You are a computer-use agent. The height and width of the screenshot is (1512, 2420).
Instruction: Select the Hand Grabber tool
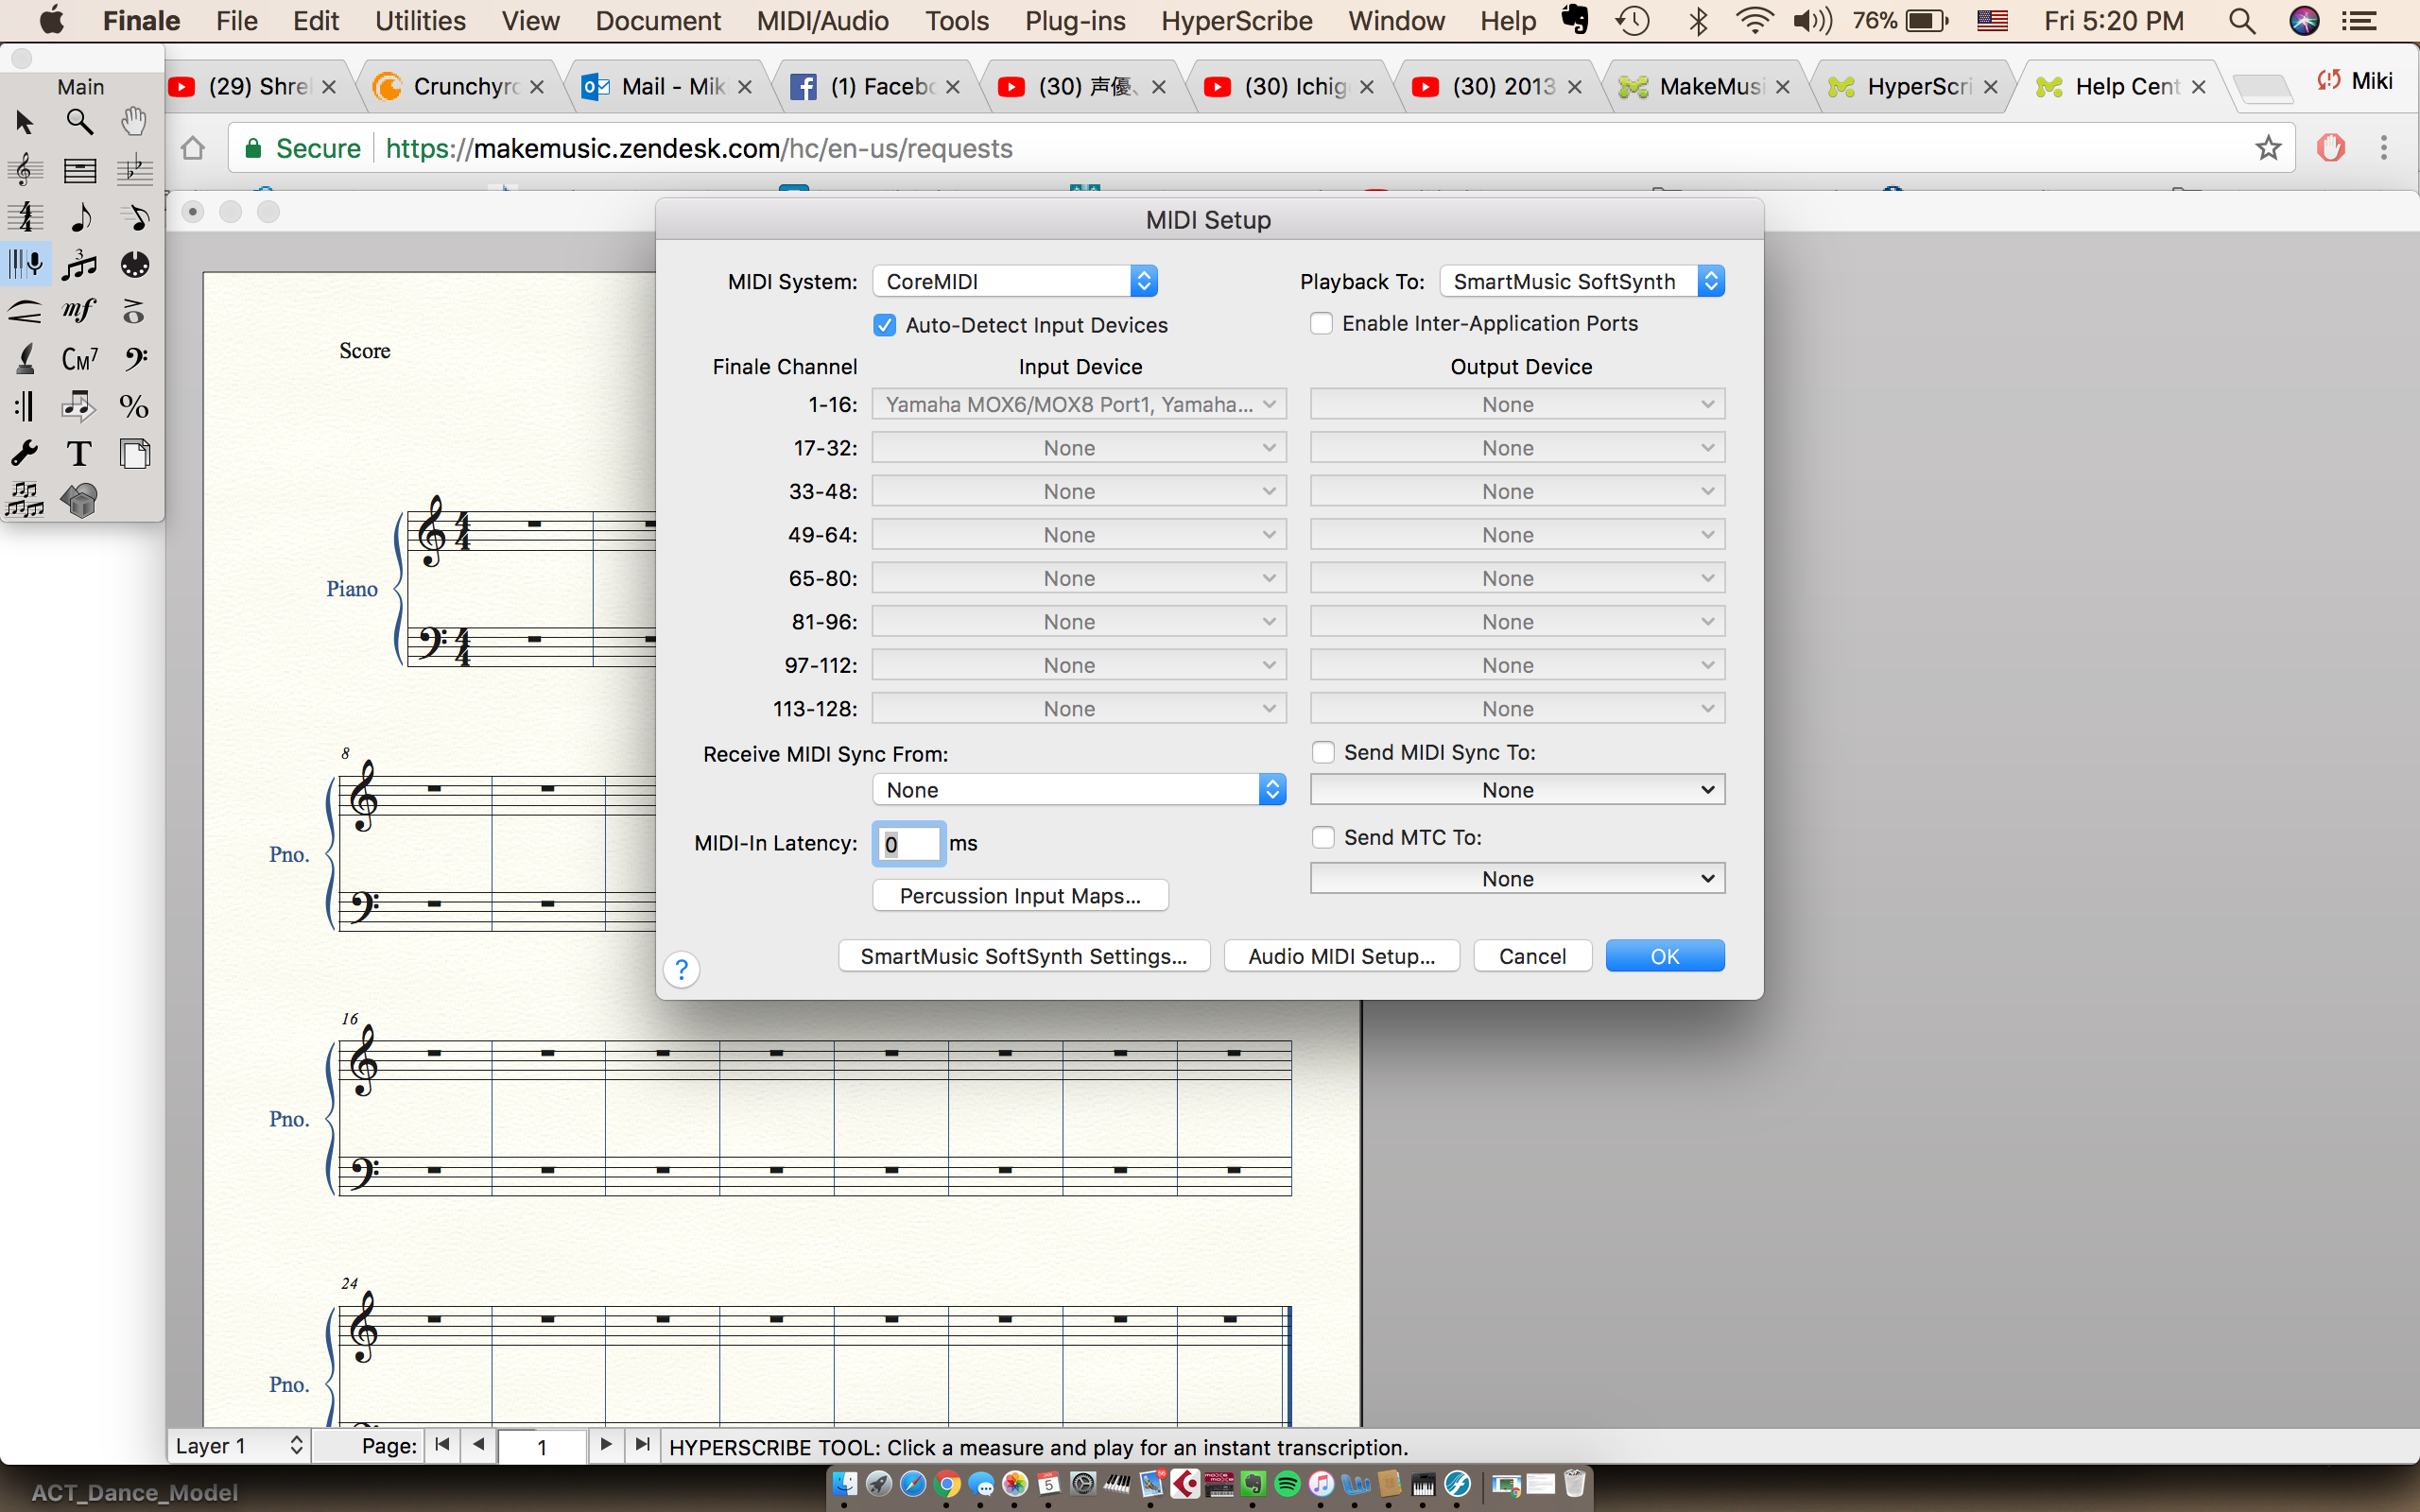(134, 122)
